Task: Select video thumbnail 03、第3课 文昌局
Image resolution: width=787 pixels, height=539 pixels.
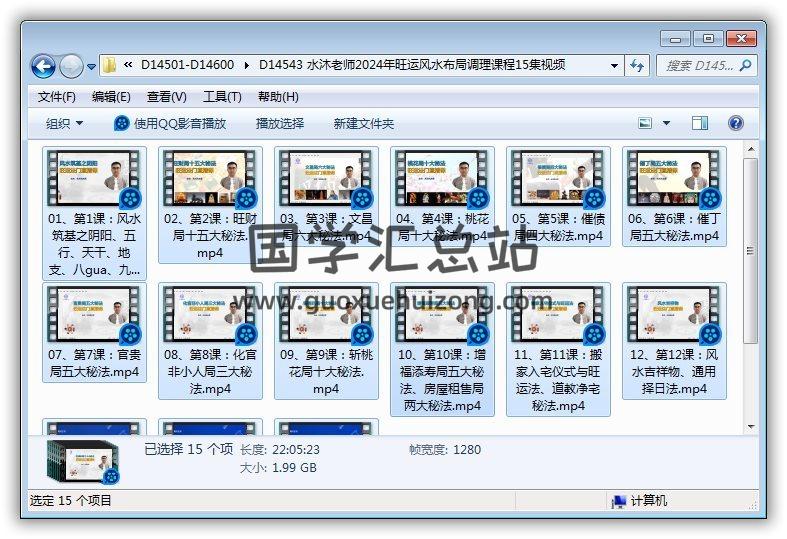Action: [x=326, y=178]
